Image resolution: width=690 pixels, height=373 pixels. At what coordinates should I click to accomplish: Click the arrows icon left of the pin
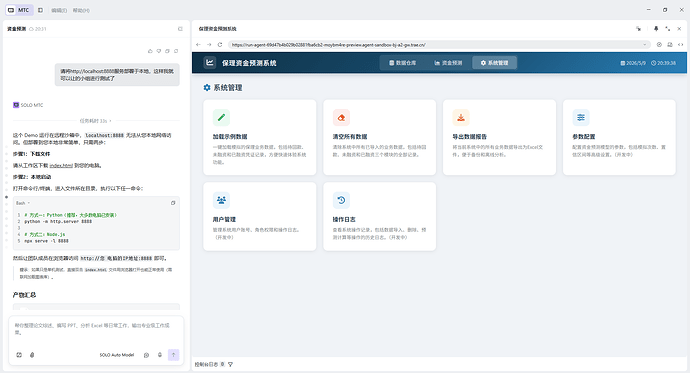(639, 29)
